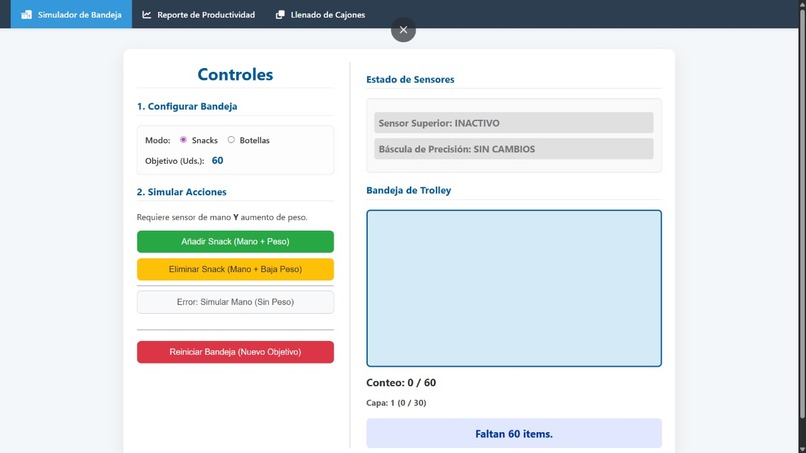Click the Sensor Superior: INACTIVO status
Screen dimensions: 806x453
click(x=514, y=123)
